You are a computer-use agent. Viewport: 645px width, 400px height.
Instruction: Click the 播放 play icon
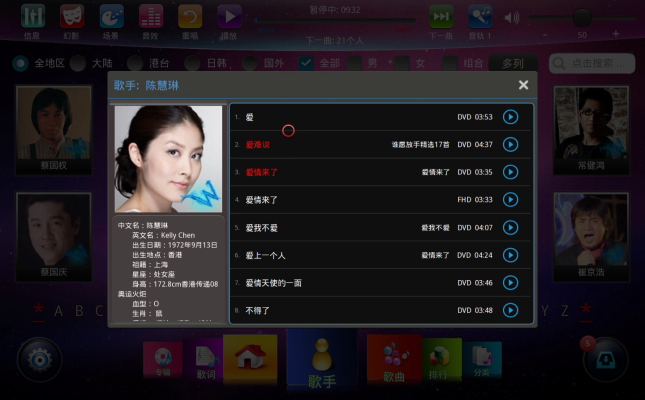(x=230, y=16)
